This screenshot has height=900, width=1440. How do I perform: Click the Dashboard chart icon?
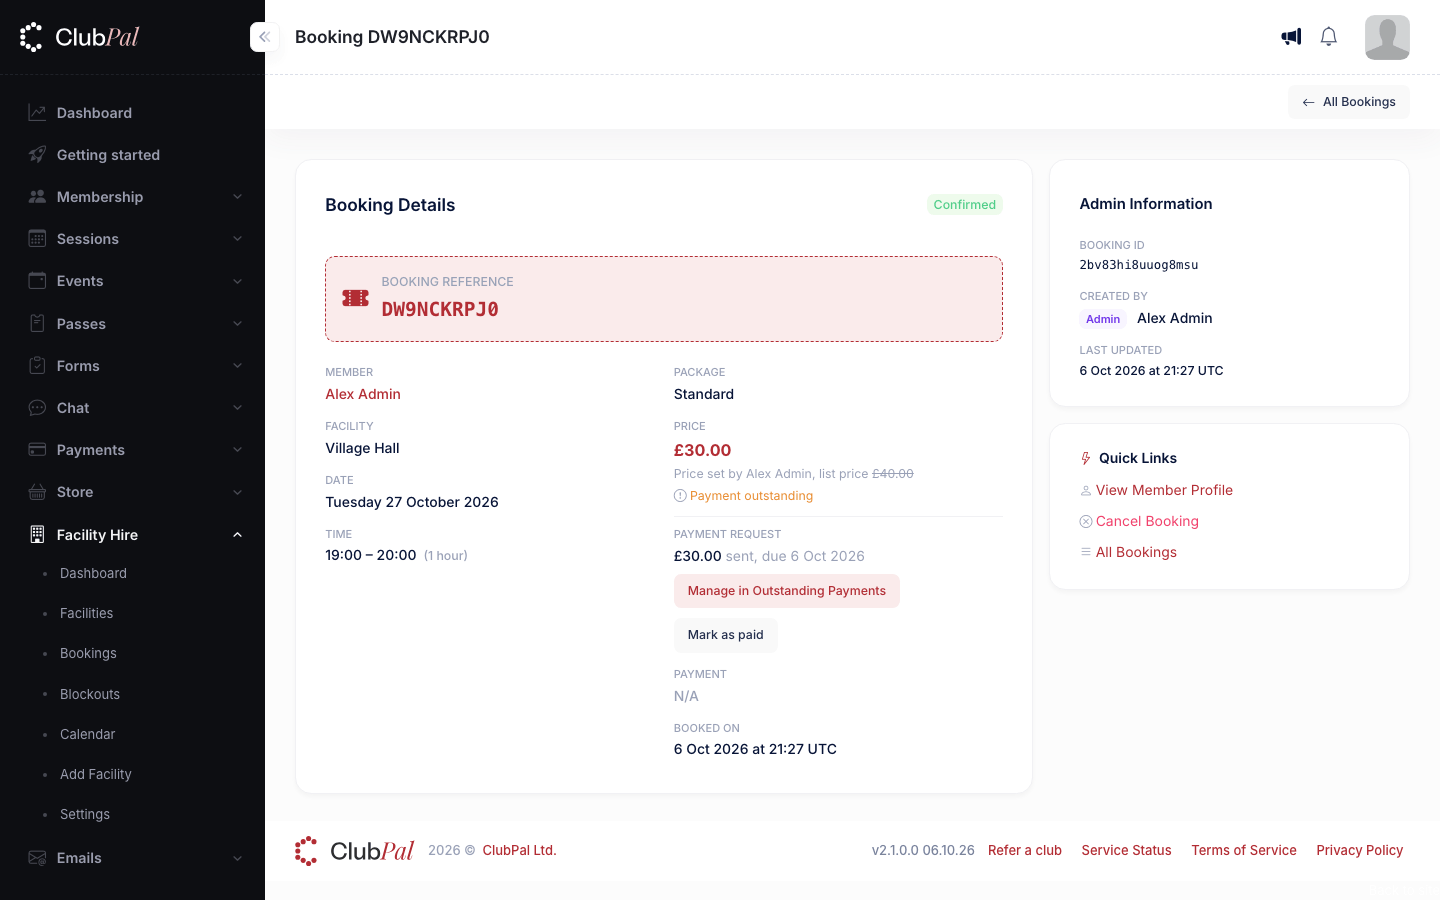coord(37,113)
